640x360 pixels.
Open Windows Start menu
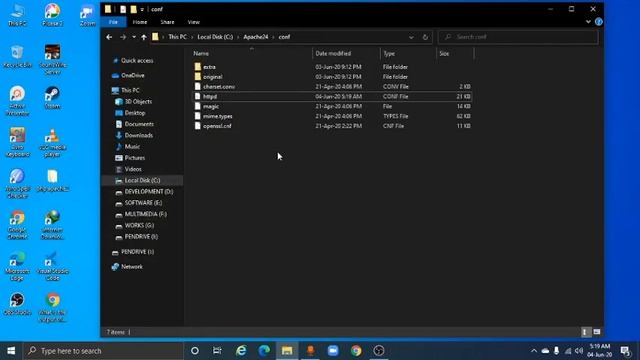(11, 351)
